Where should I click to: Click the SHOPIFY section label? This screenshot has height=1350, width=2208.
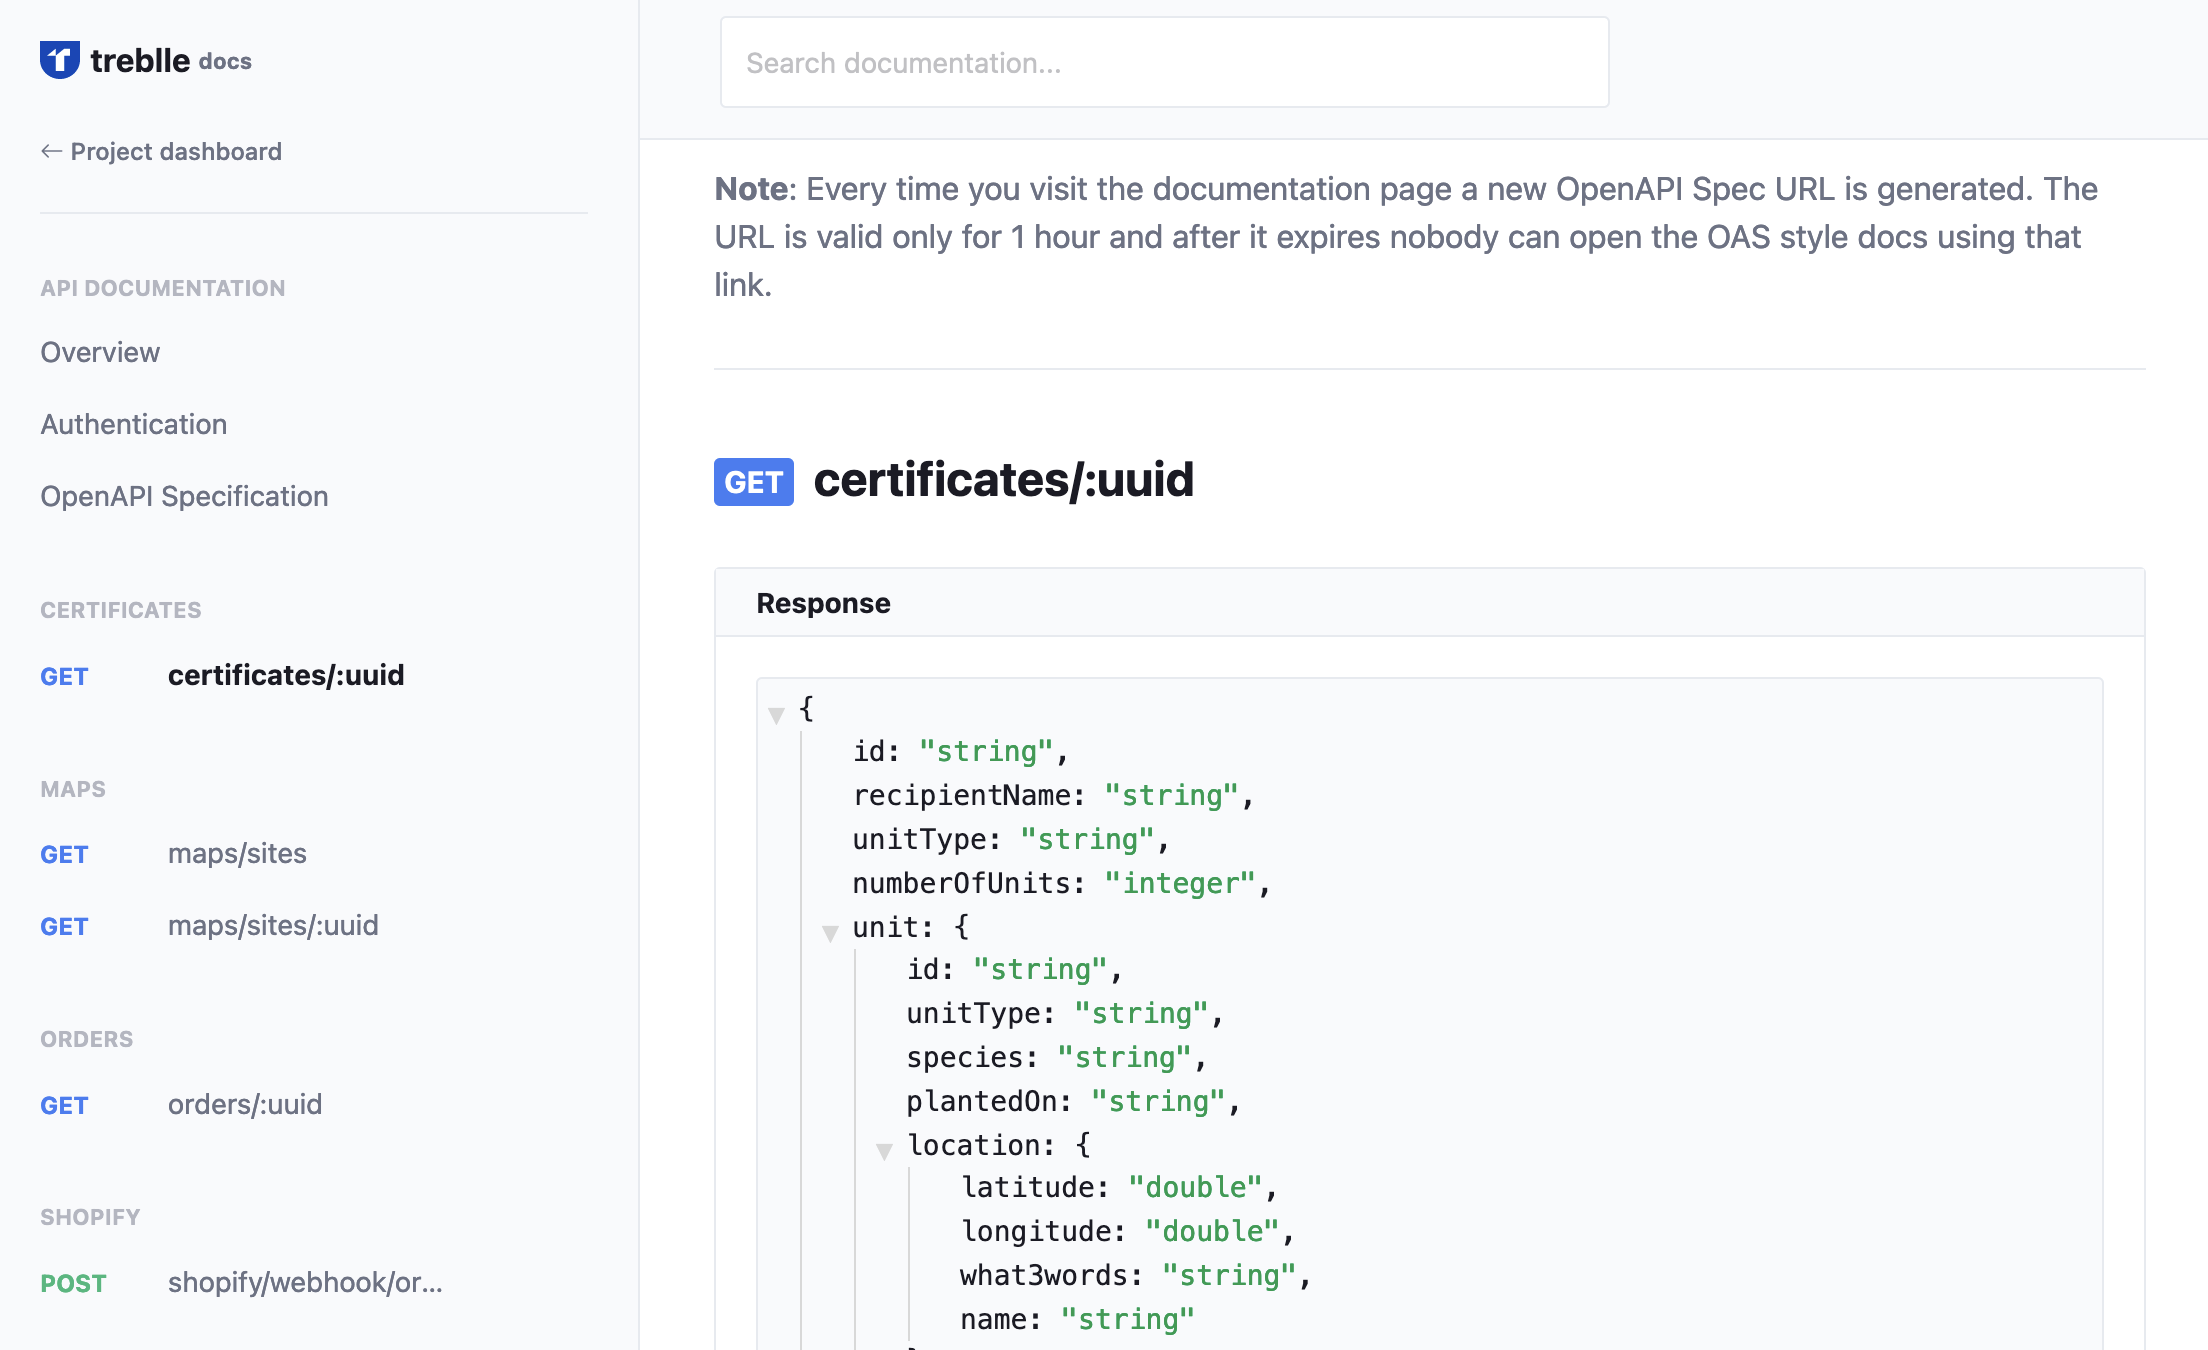90,1217
